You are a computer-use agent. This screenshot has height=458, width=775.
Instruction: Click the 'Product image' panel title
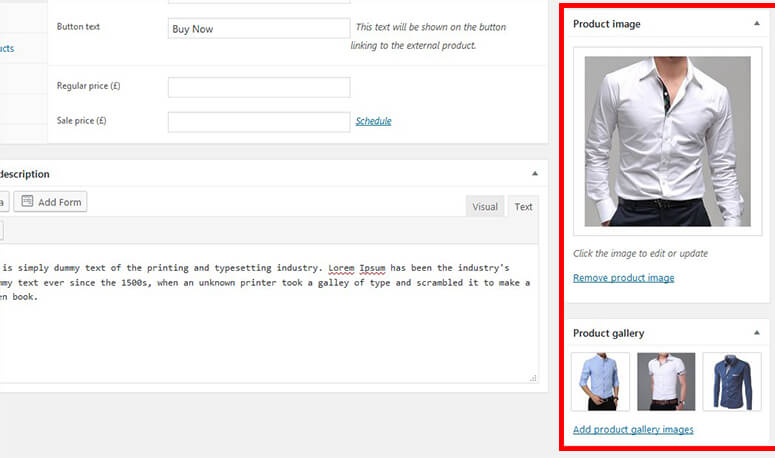(x=606, y=24)
